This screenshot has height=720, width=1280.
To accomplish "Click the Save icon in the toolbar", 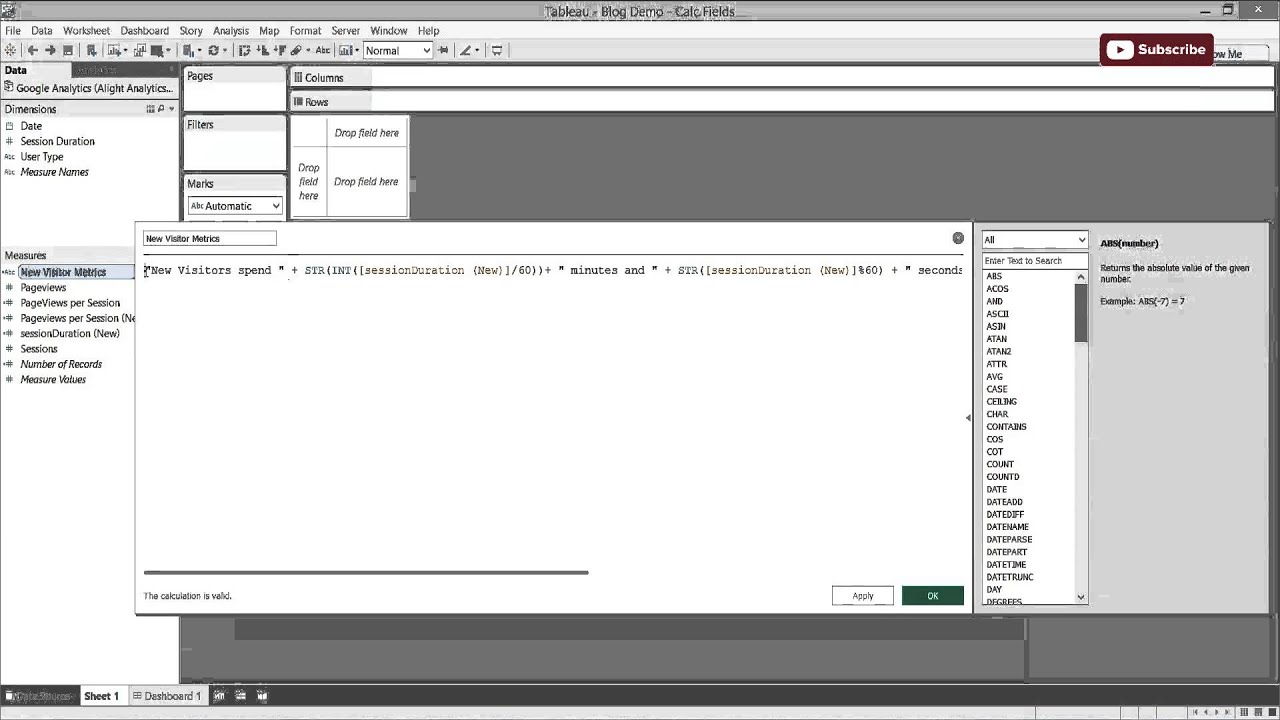I will [68, 50].
